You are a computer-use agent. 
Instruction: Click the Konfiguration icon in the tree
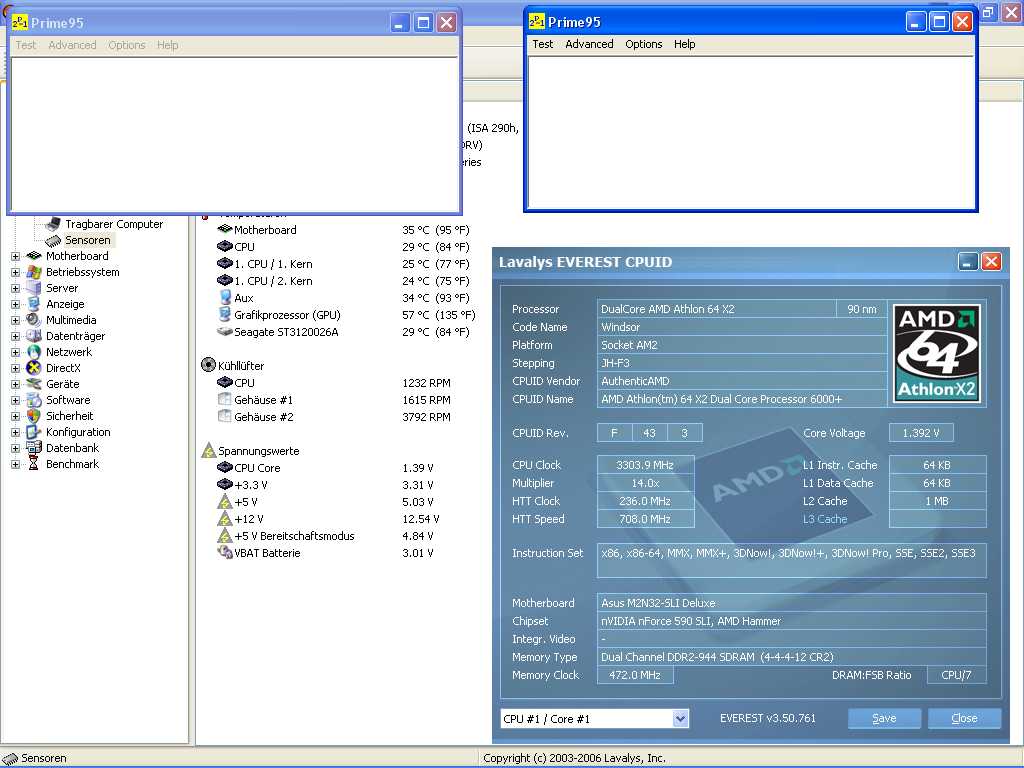coord(34,432)
